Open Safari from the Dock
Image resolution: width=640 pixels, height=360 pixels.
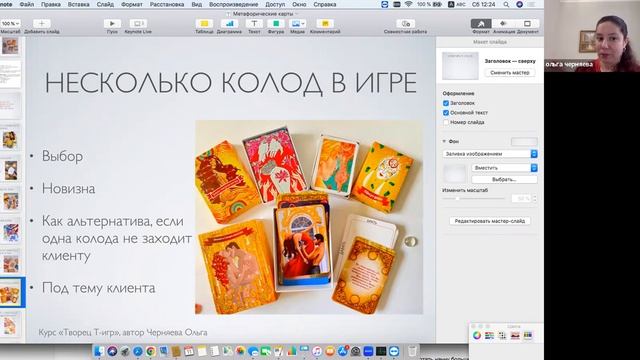tap(138, 351)
